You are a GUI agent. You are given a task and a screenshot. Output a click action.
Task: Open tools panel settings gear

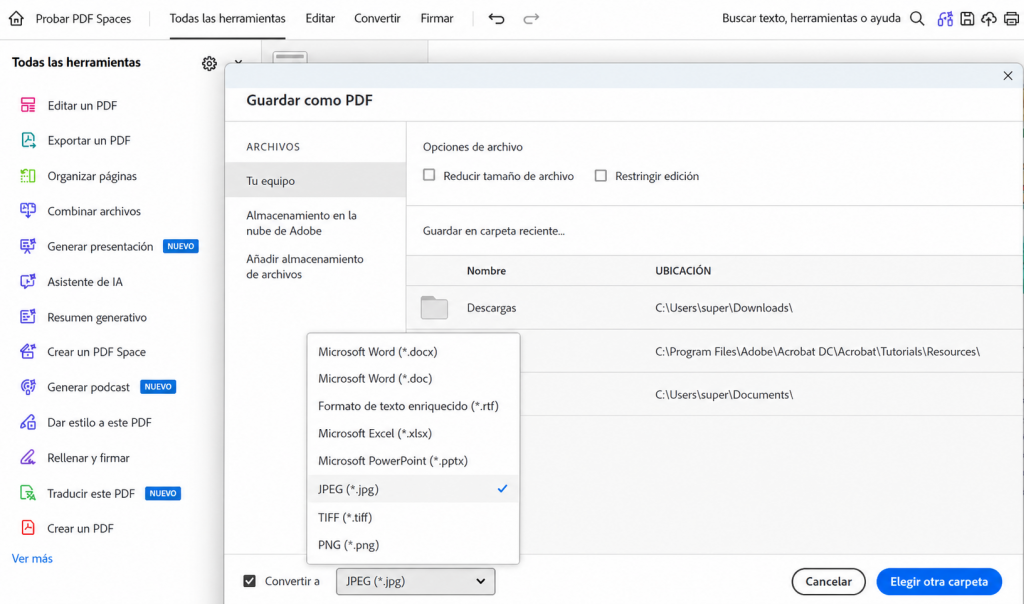click(209, 63)
